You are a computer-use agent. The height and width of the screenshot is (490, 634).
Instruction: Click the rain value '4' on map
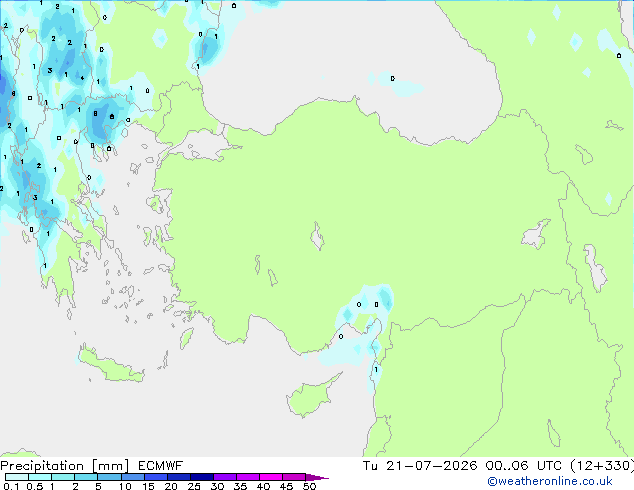(82, 78)
